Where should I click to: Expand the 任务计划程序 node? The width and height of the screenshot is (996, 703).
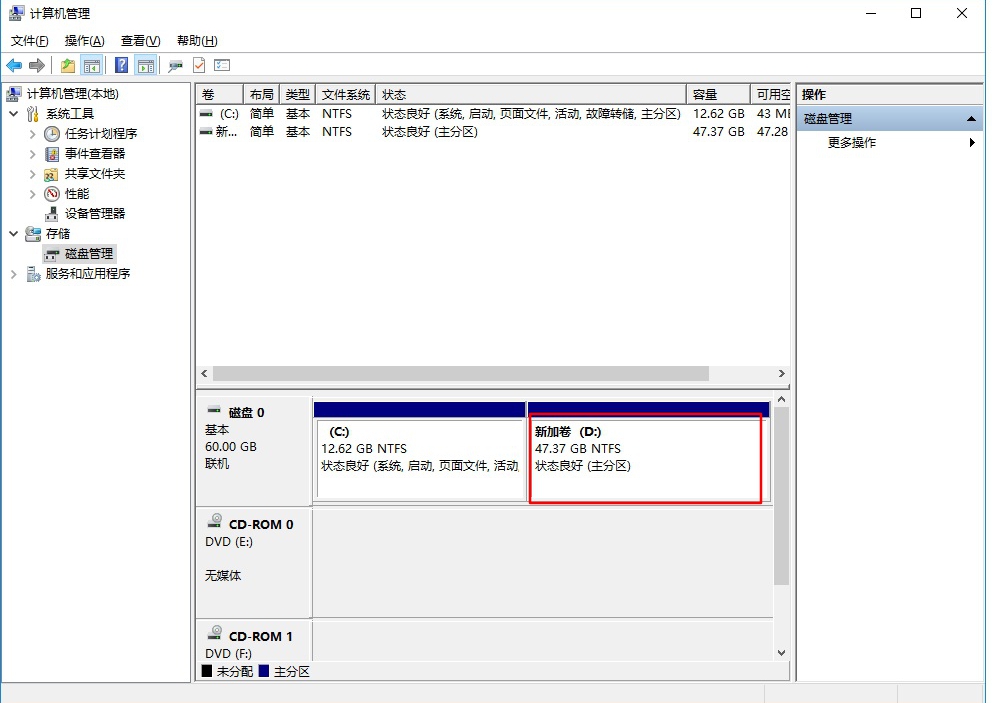click(32, 134)
